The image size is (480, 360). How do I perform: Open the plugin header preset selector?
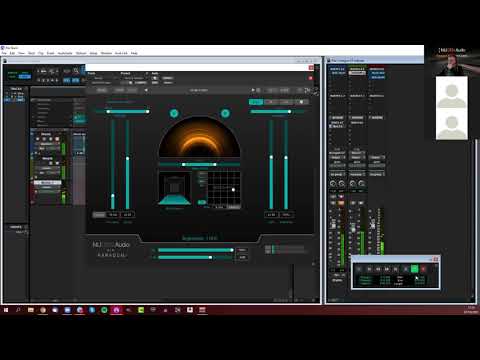pyautogui.click(x=134, y=78)
